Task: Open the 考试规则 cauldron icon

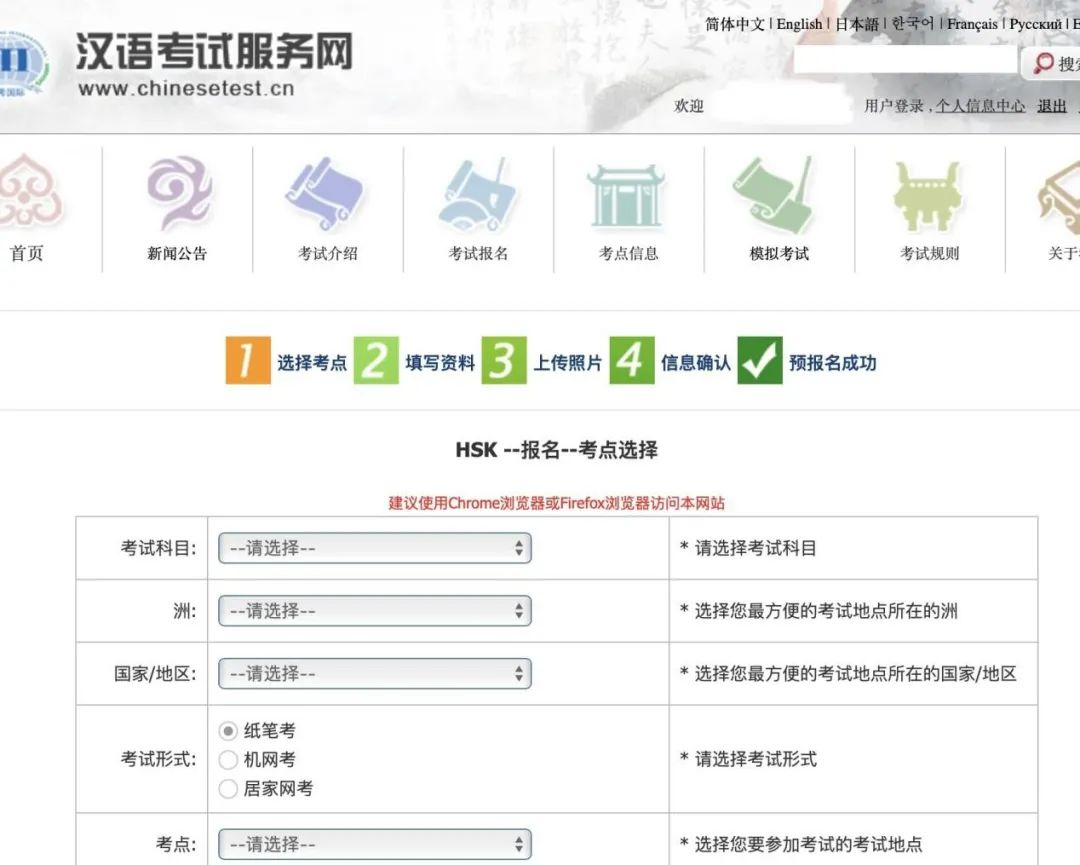Action: pyautogui.click(x=929, y=194)
